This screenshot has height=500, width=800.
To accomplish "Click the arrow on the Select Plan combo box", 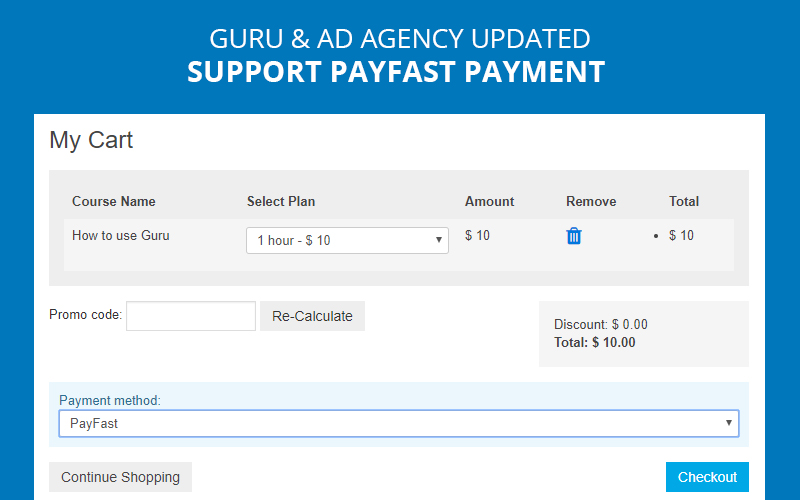I will [439, 240].
